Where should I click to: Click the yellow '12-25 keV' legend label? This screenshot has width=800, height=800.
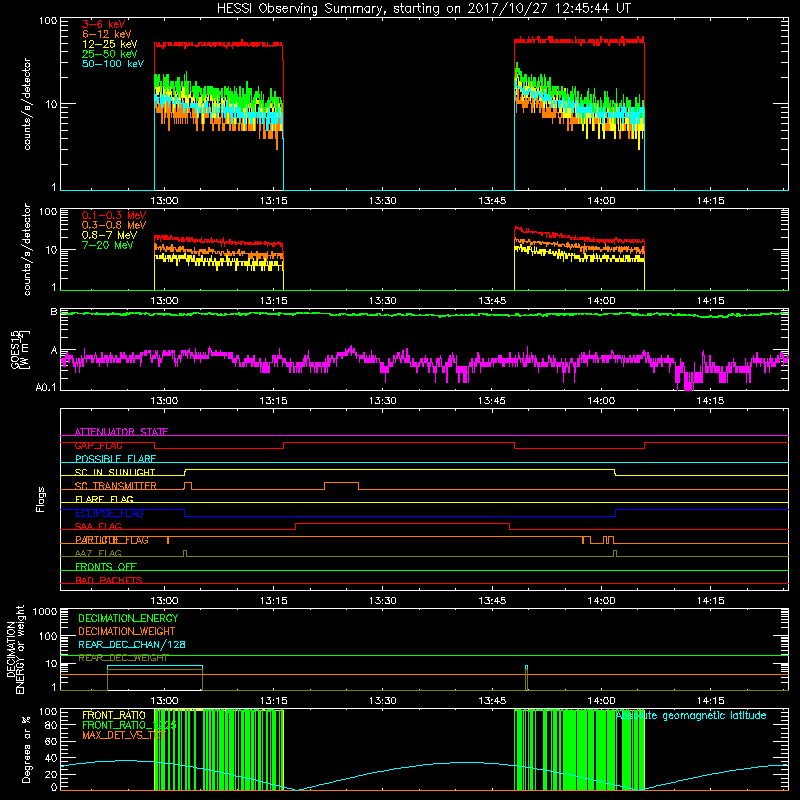(110, 44)
